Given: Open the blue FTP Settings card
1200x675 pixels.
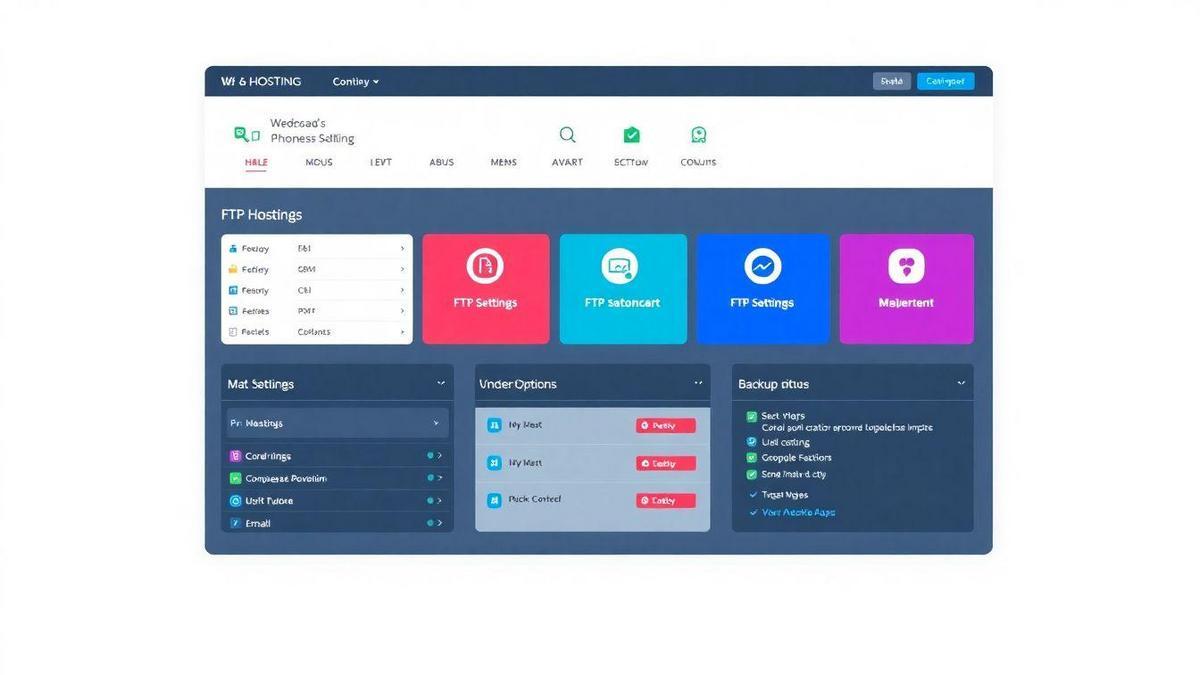Looking at the screenshot, I should (763, 289).
